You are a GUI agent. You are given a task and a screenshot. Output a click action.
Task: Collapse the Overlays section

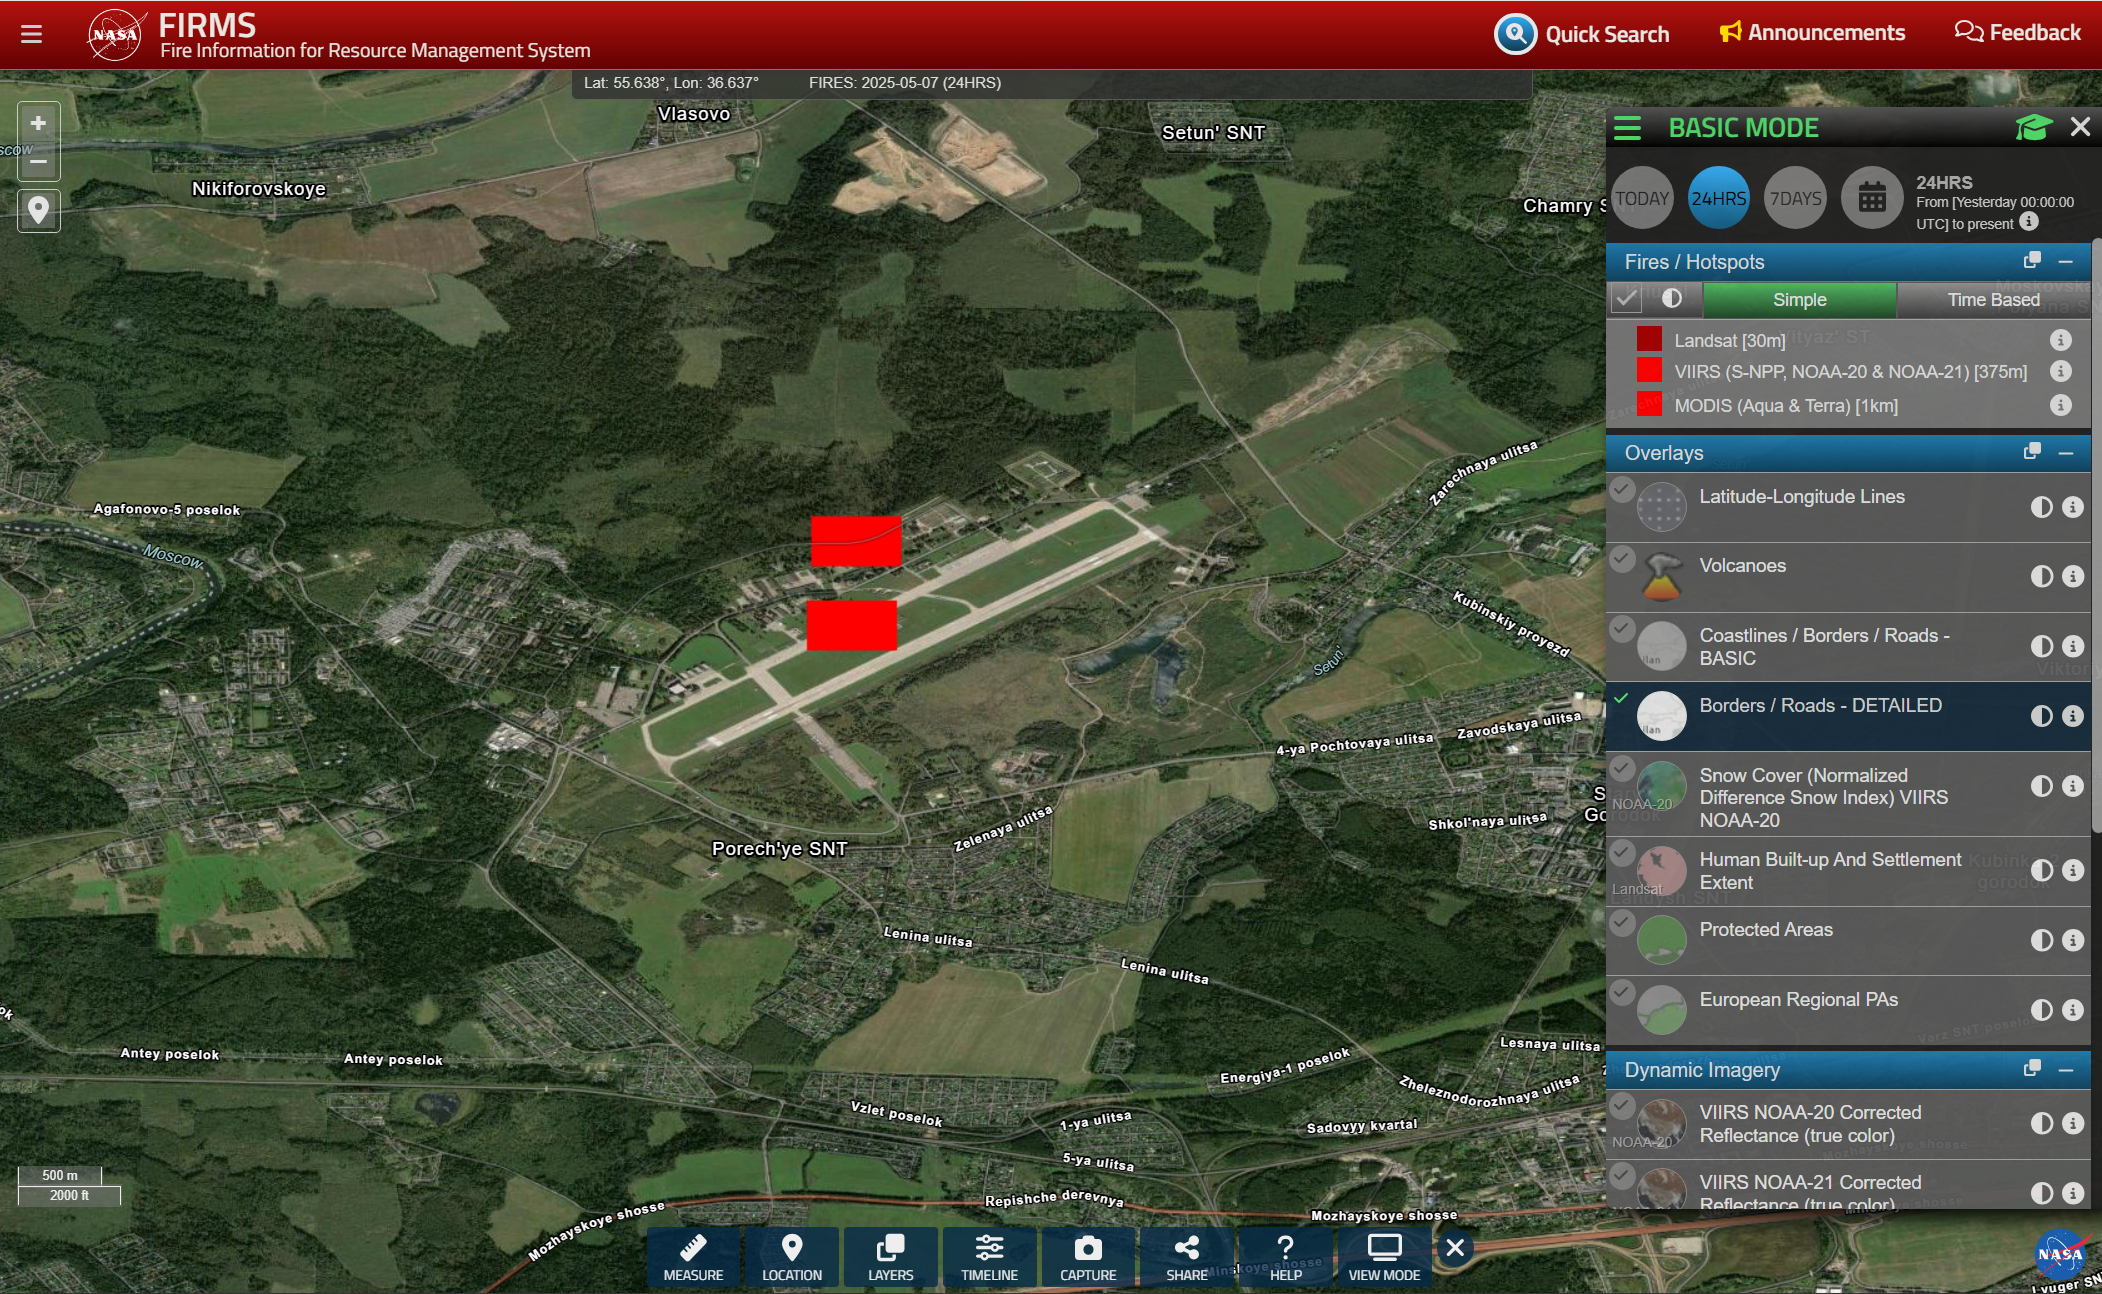click(2066, 453)
